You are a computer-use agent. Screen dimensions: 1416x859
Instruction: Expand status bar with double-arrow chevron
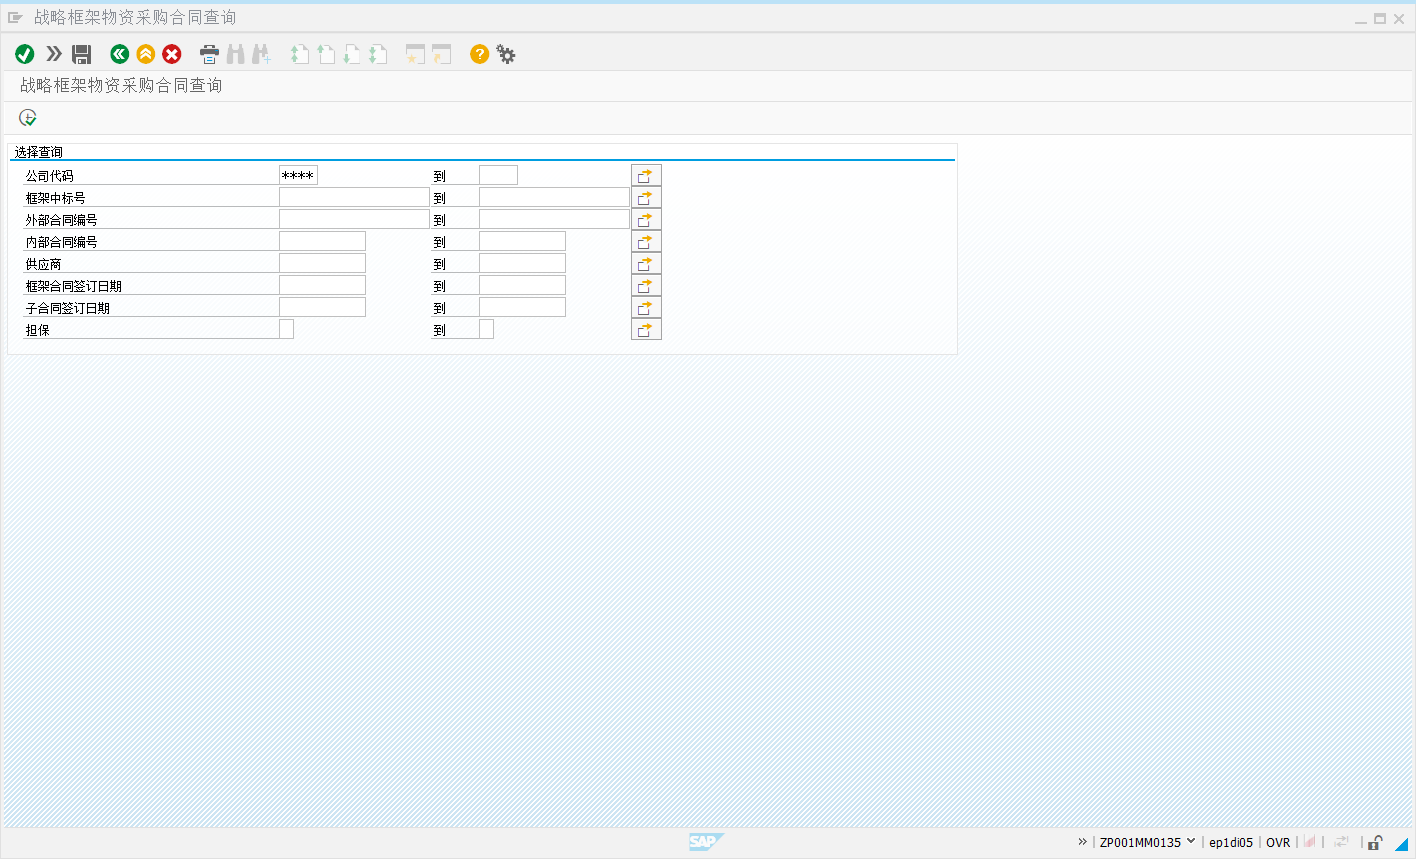pyautogui.click(x=1082, y=842)
